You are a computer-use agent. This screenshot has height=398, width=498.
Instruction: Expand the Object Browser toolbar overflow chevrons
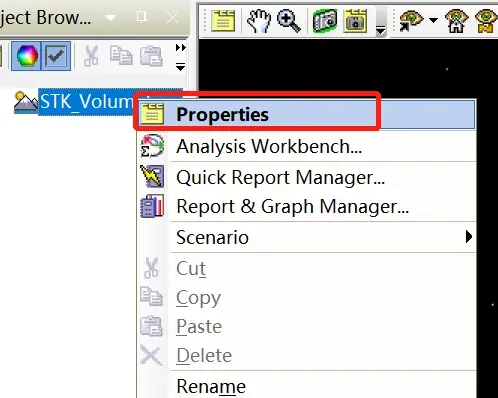point(180,48)
